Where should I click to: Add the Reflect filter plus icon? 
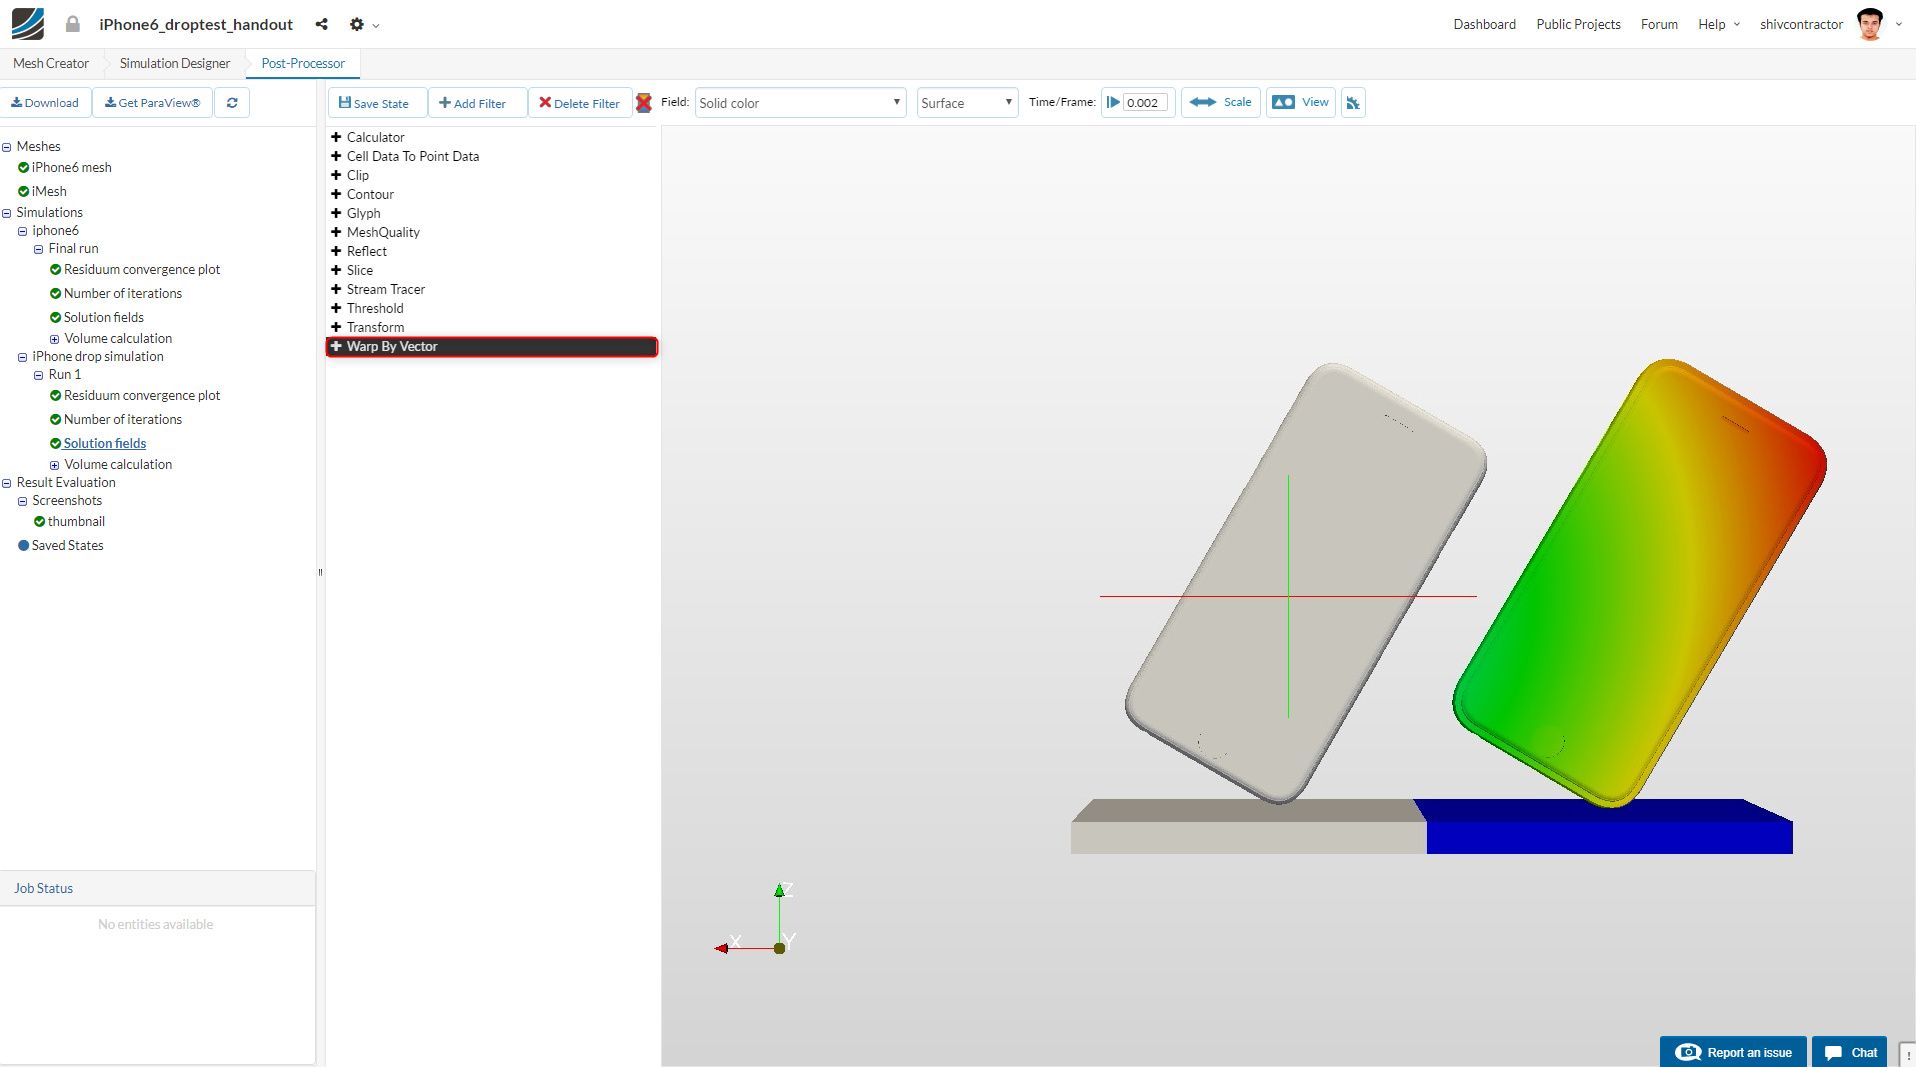336,251
